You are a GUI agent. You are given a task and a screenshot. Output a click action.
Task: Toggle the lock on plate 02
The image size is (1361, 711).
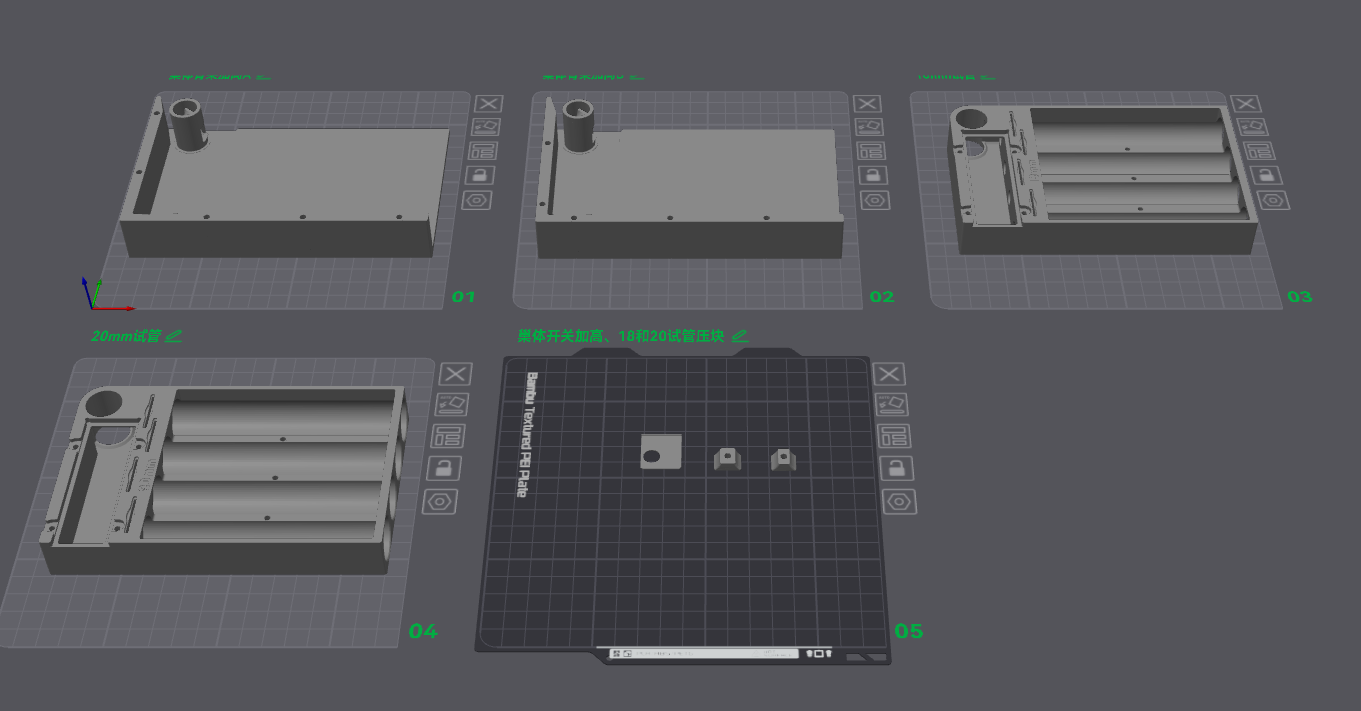[873, 175]
